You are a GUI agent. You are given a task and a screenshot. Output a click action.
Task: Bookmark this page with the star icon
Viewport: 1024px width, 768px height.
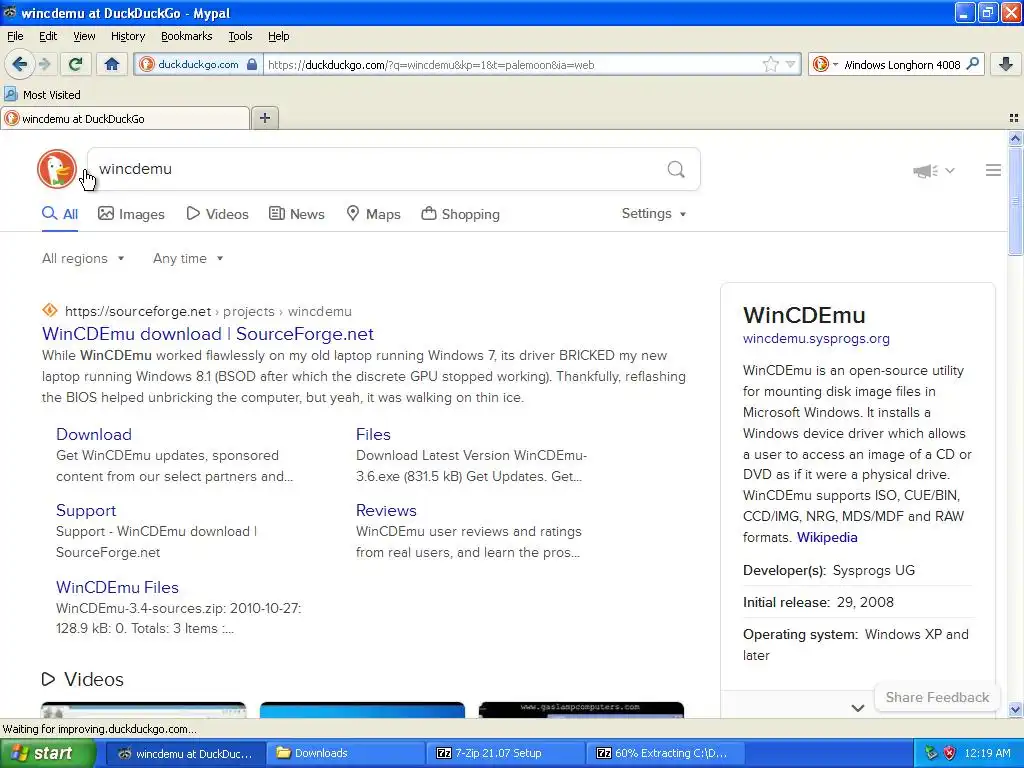coord(771,64)
